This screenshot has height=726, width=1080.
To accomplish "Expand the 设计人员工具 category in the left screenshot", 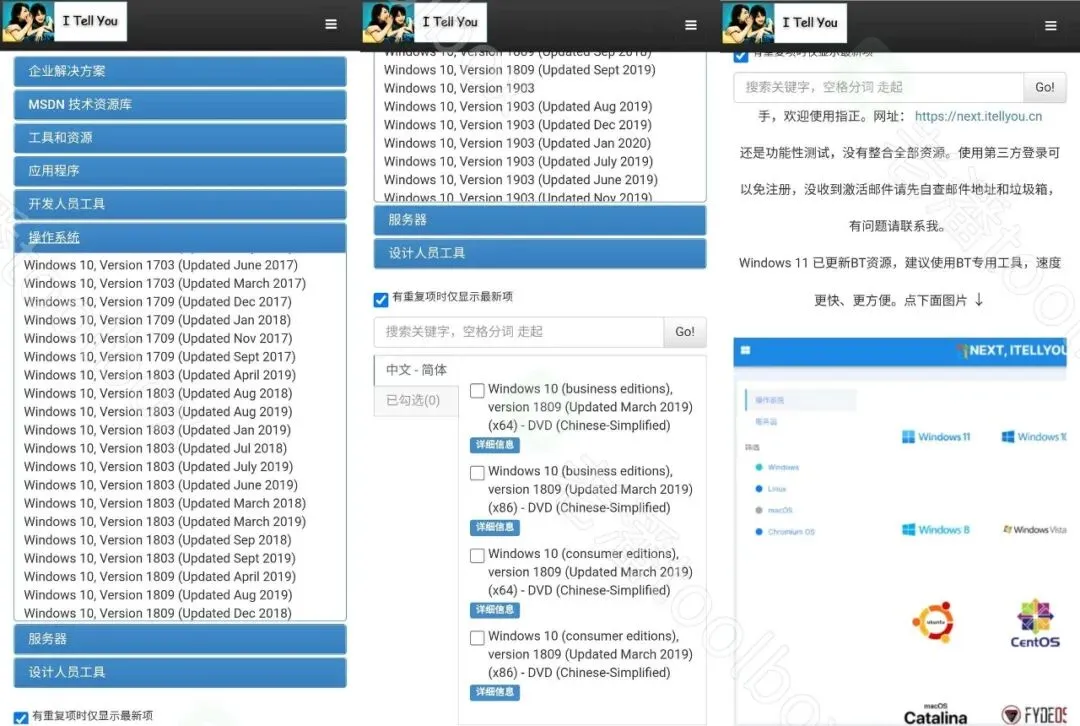I will coord(180,672).
